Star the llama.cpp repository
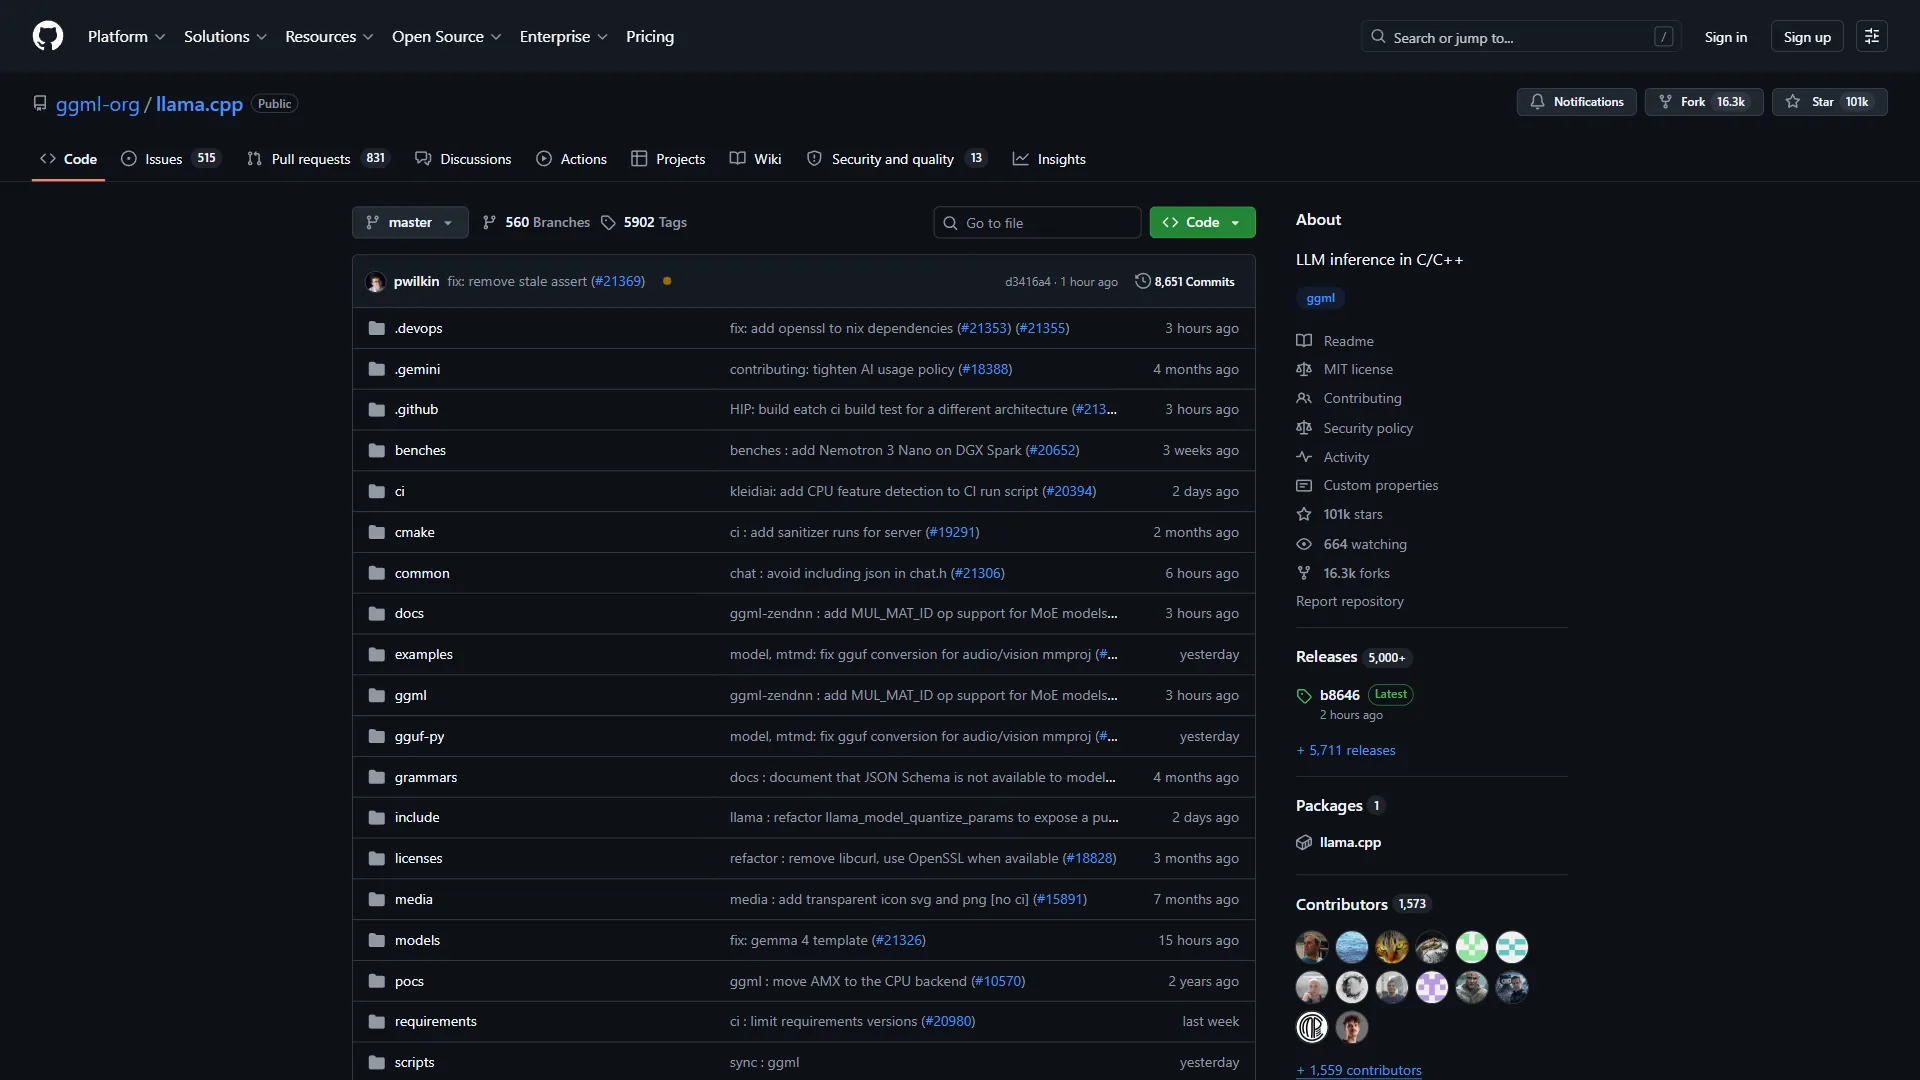The width and height of the screenshot is (1920, 1080). click(1829, 102)
